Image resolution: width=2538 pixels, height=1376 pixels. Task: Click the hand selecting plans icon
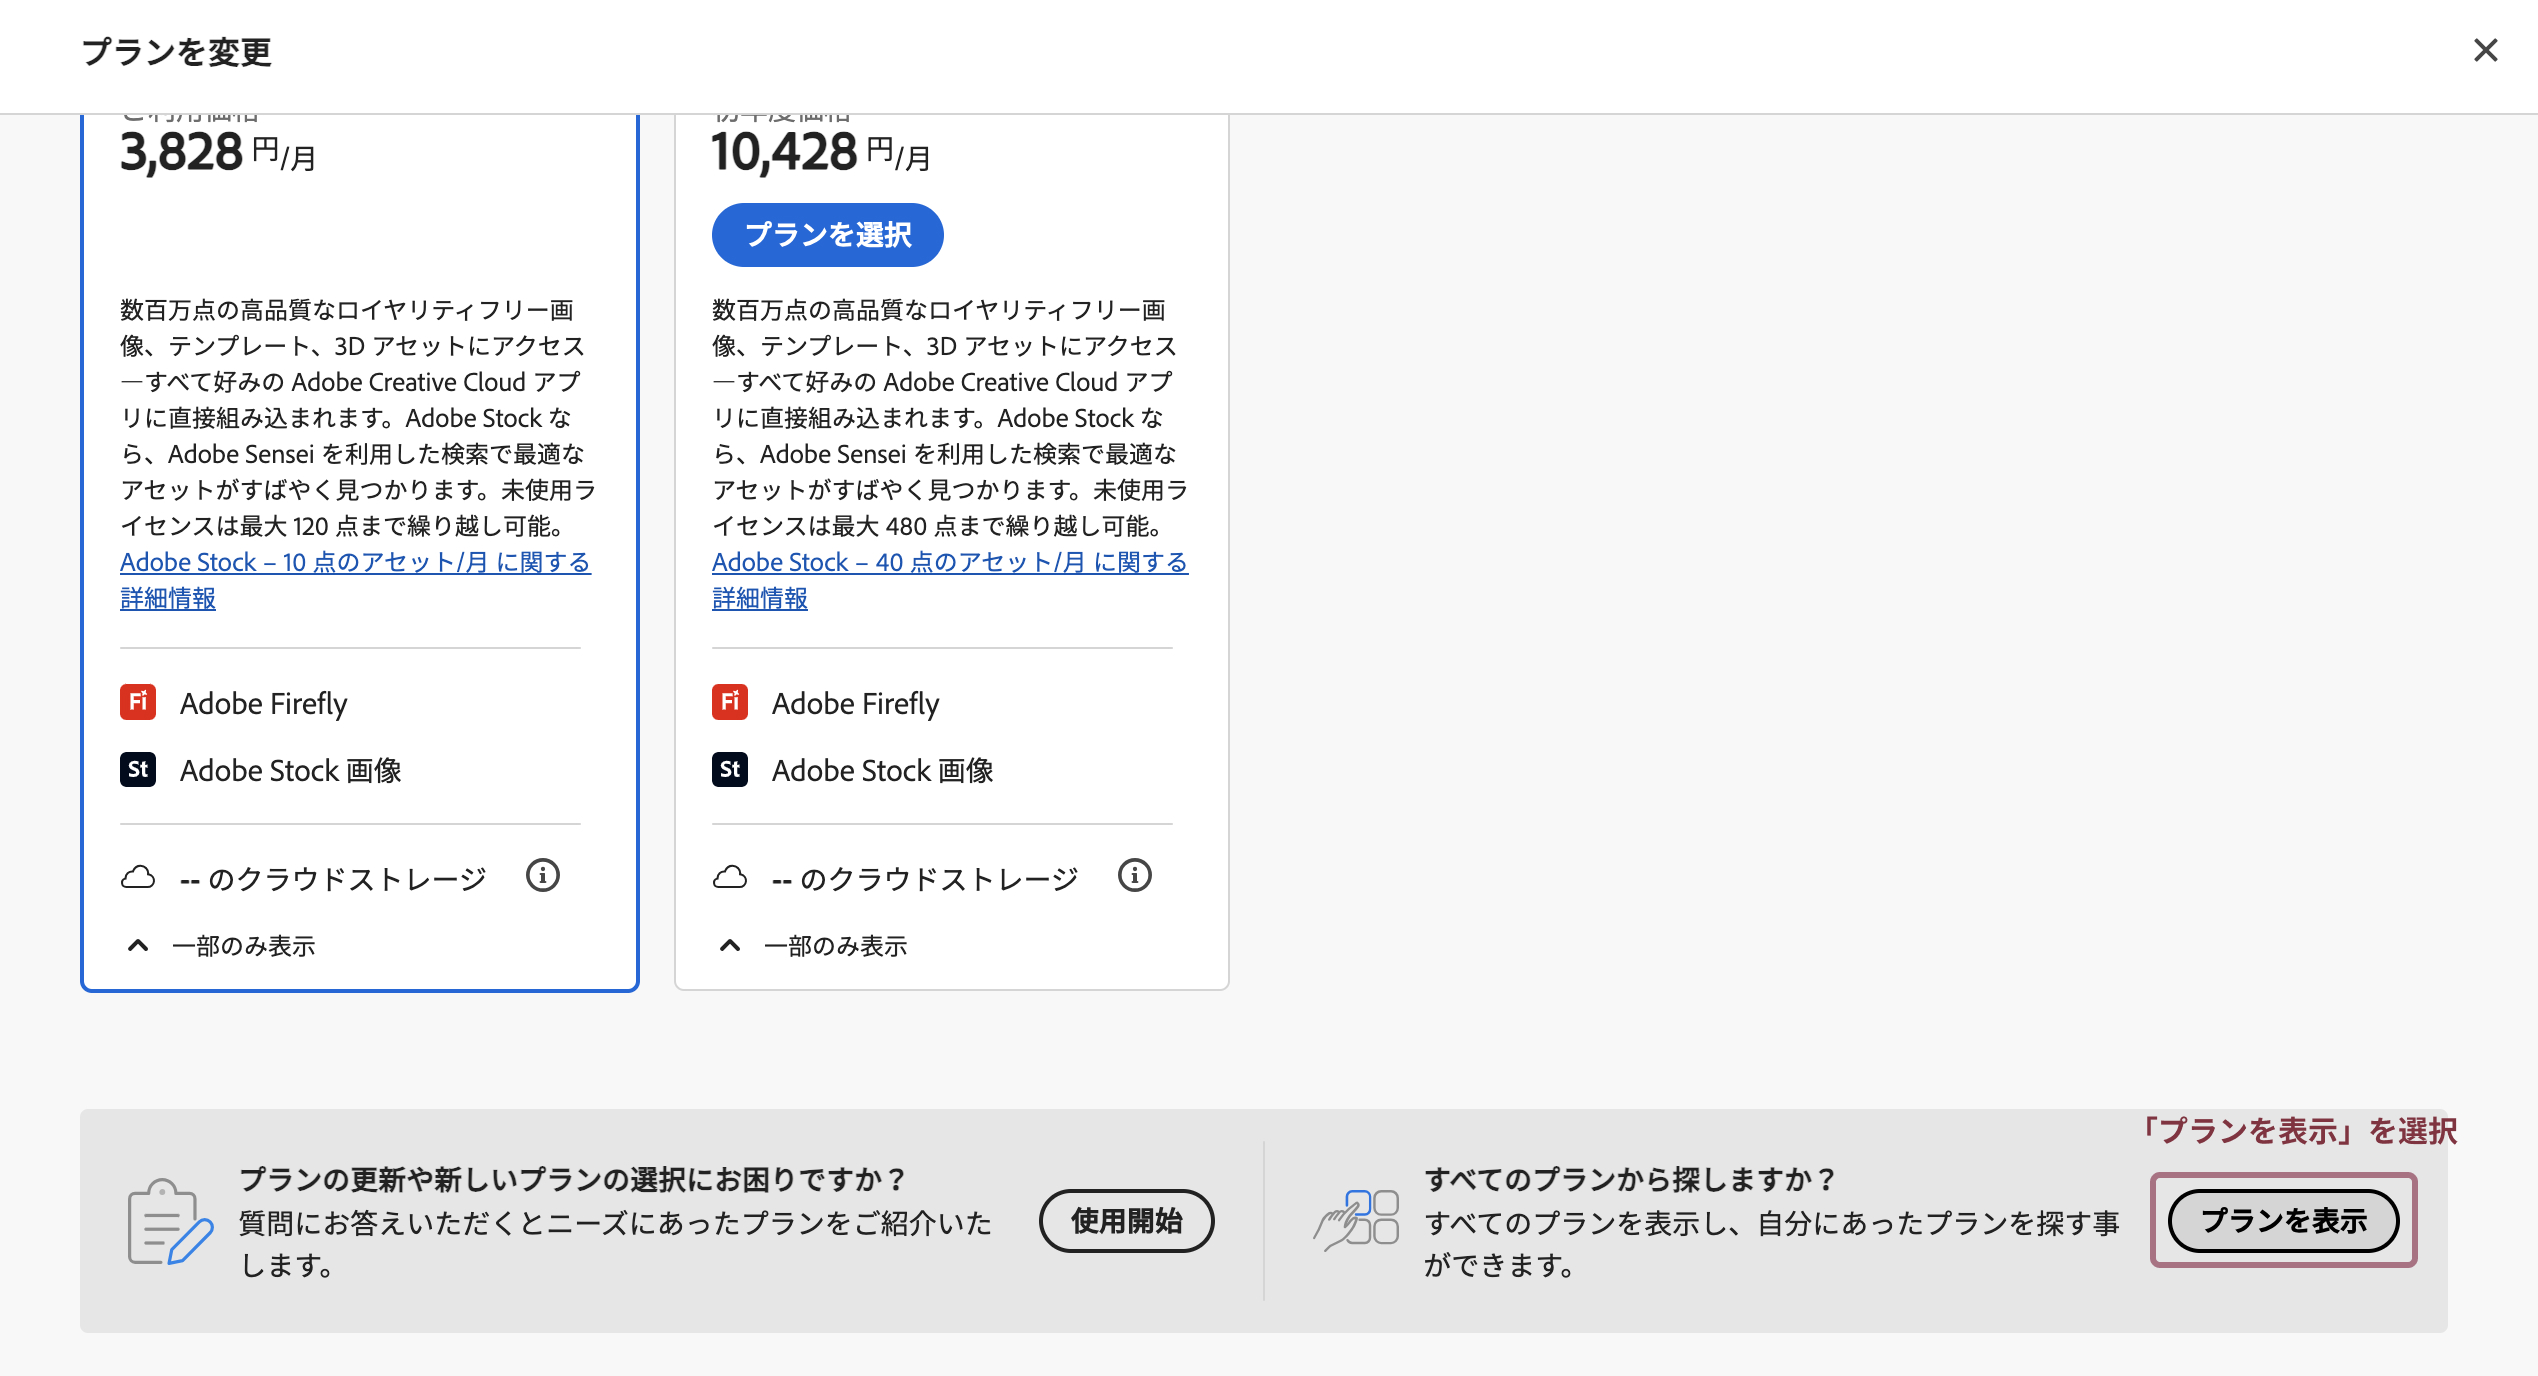coord(1355,1220)
